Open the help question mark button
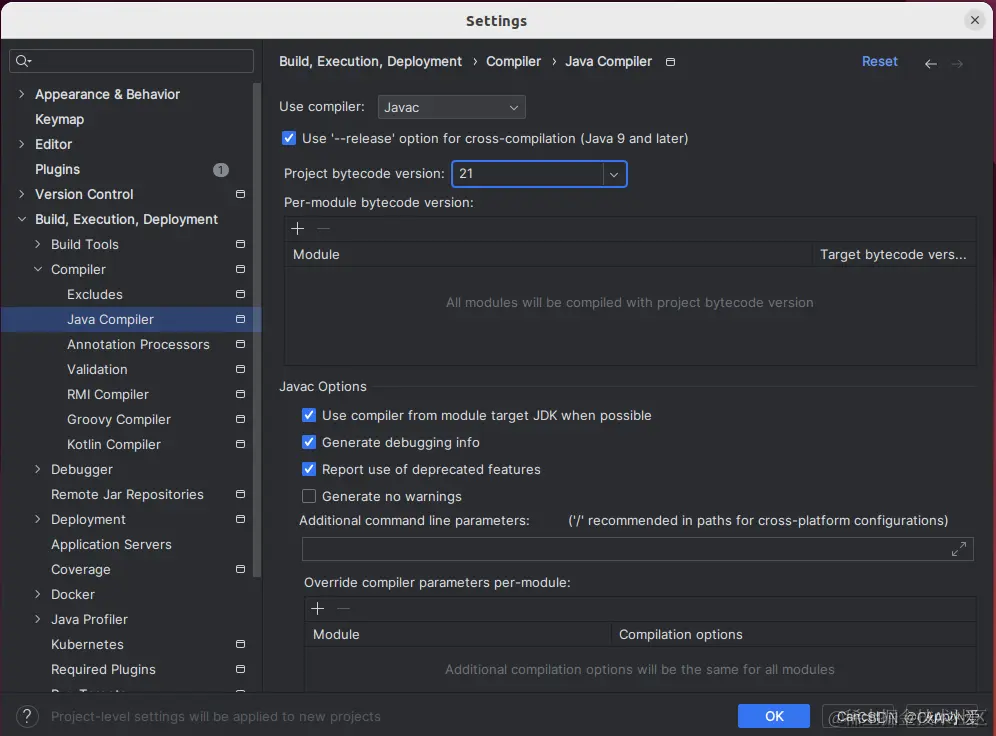This screenshot has width=996, height=736. (27, 716)
